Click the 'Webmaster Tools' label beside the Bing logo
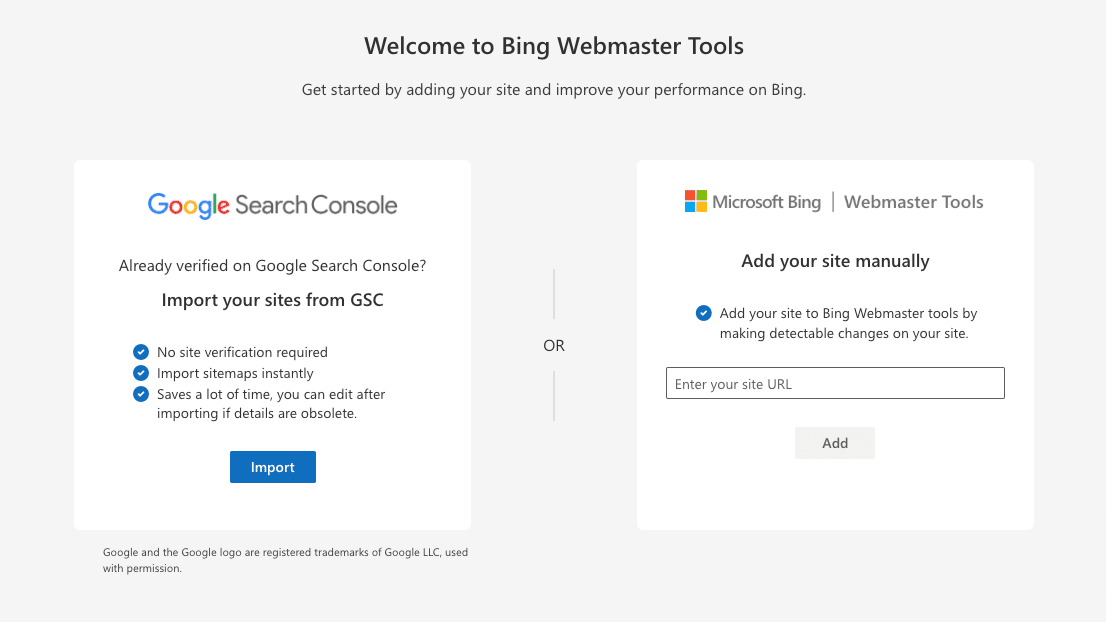 coord(913,201)
